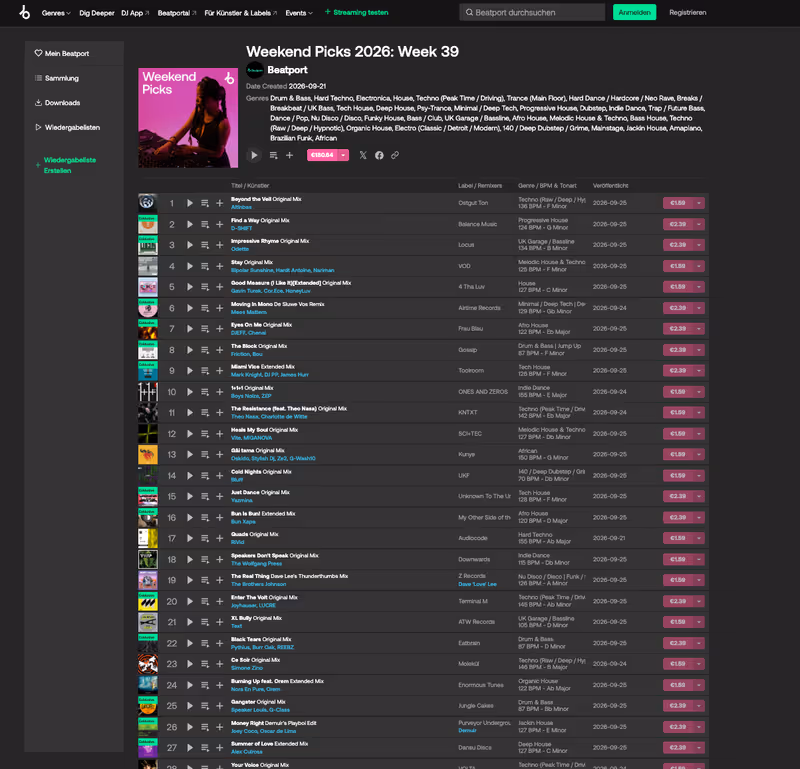Buy Find a Way for €2.39
The height and width of the screenshot is (769, 800).
pos(678,224)
